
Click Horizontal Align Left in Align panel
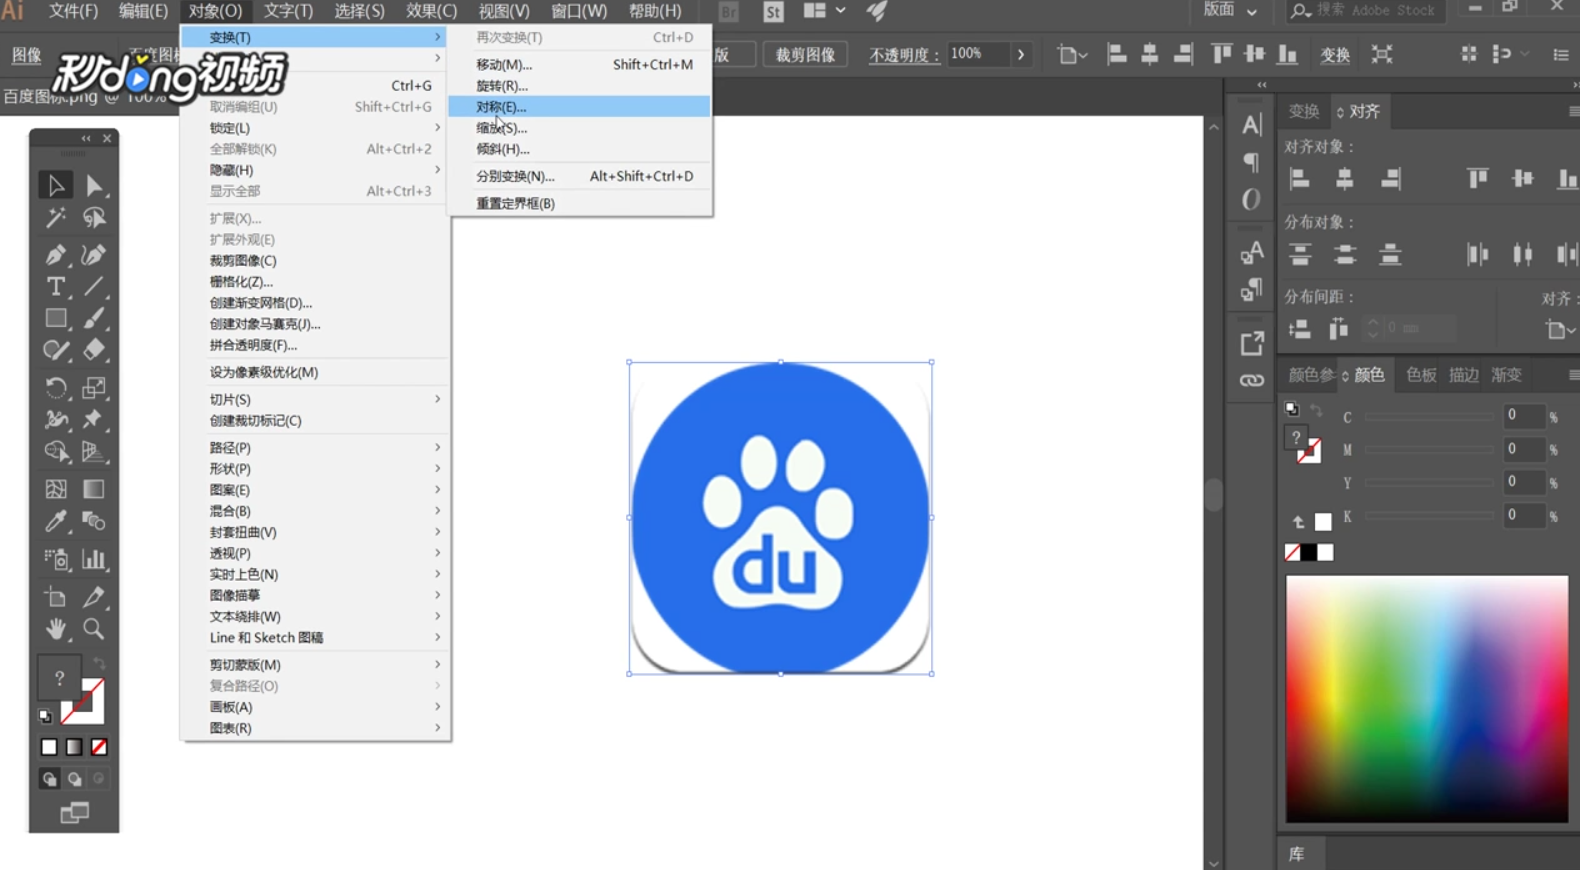(x=1299, y=179)
